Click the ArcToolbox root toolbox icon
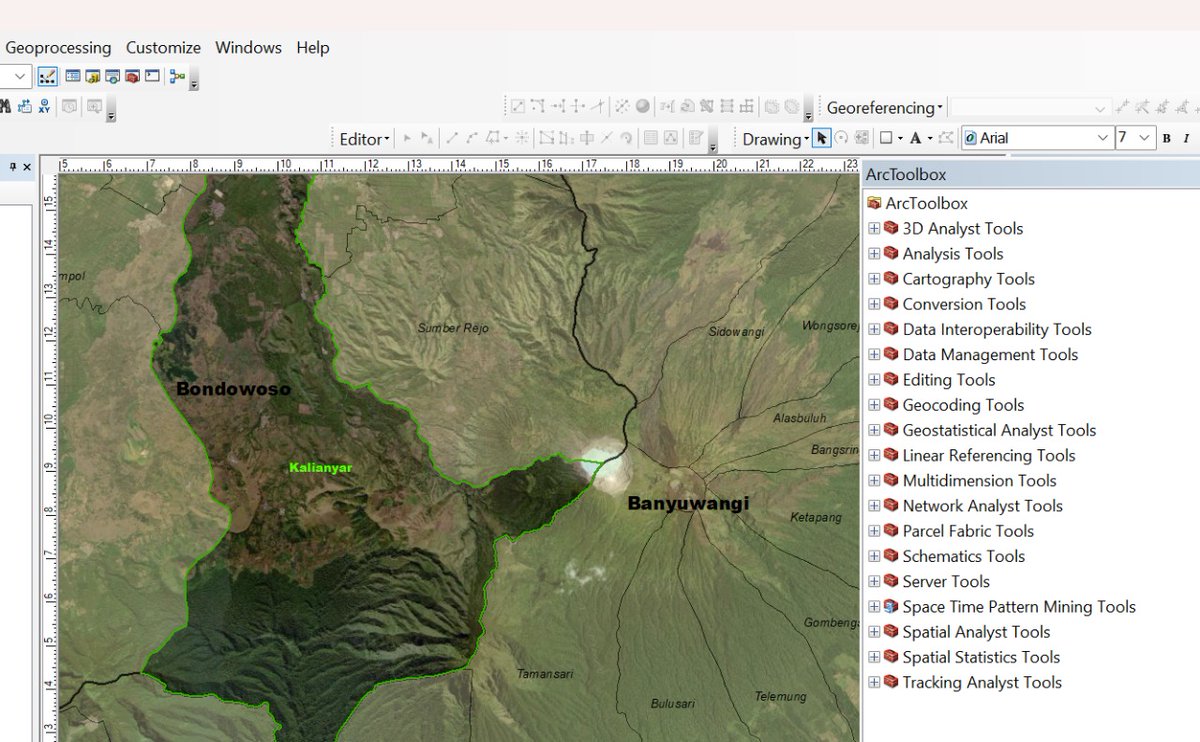1200x742 pixels. tap(874, 203)
